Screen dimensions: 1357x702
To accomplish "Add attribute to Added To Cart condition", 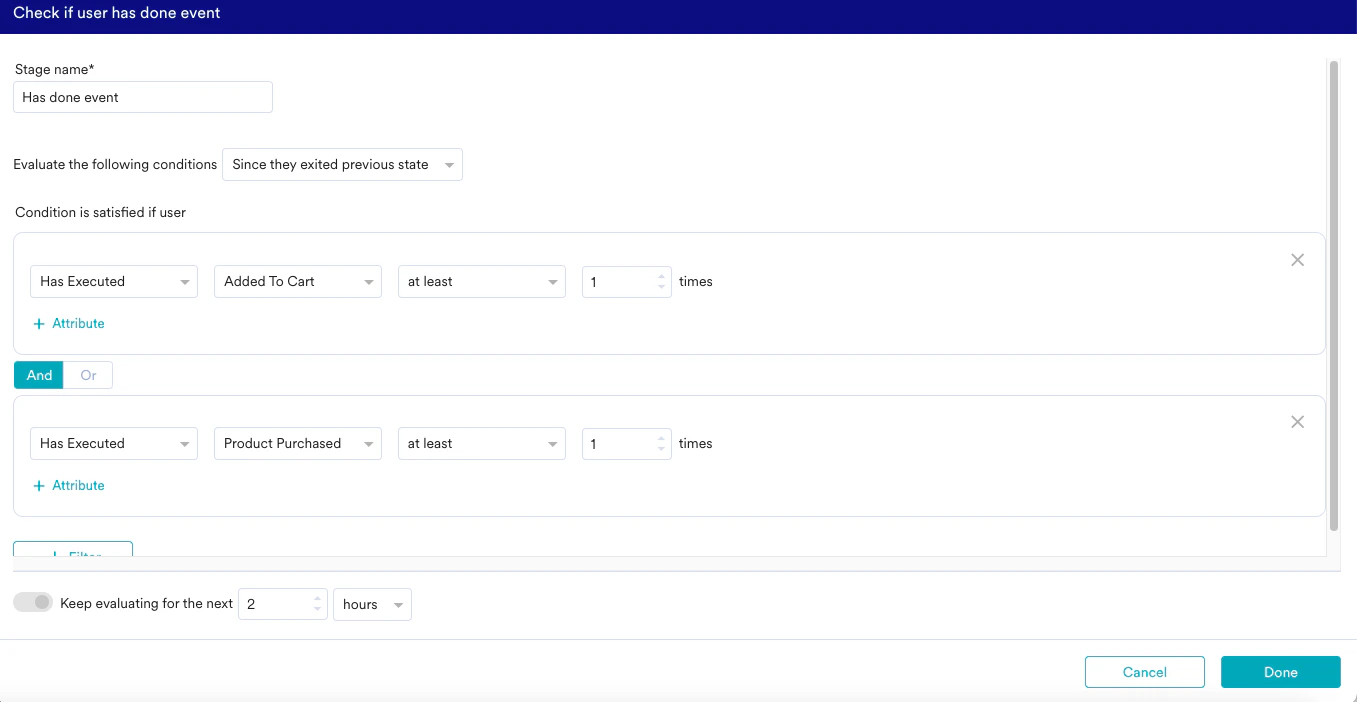I will 69,324.
